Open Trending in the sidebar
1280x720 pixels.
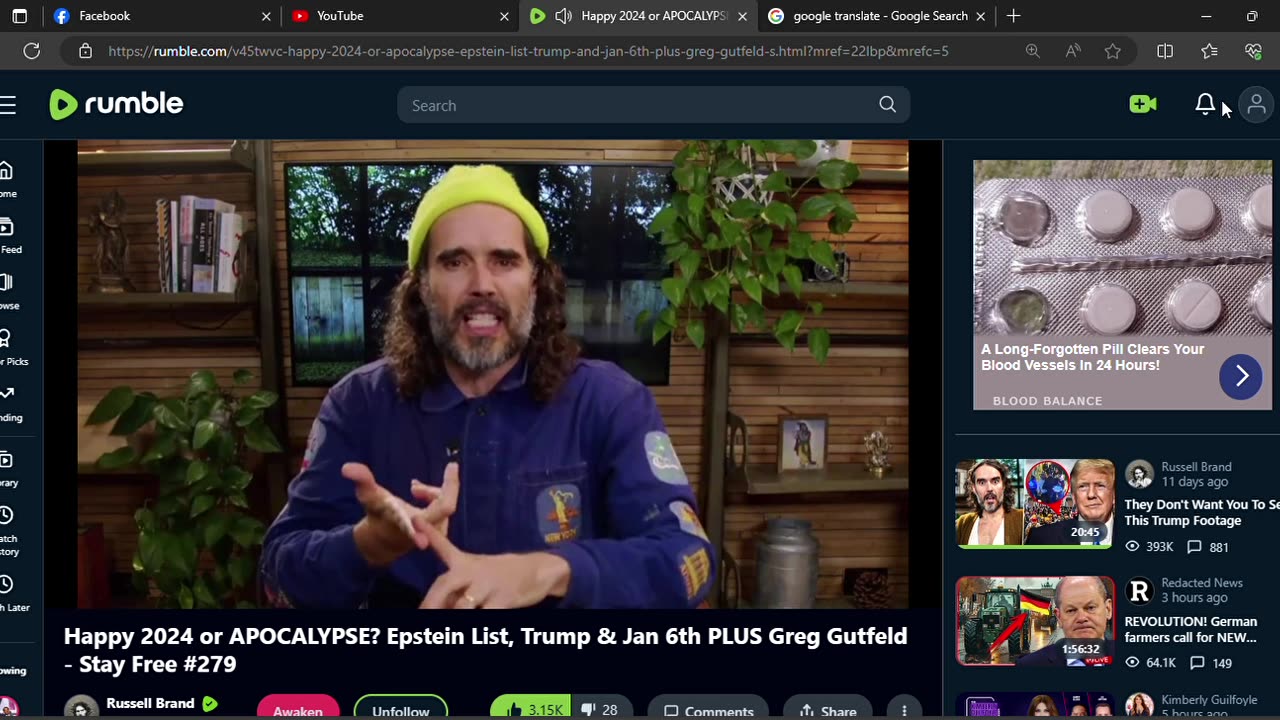9,404
